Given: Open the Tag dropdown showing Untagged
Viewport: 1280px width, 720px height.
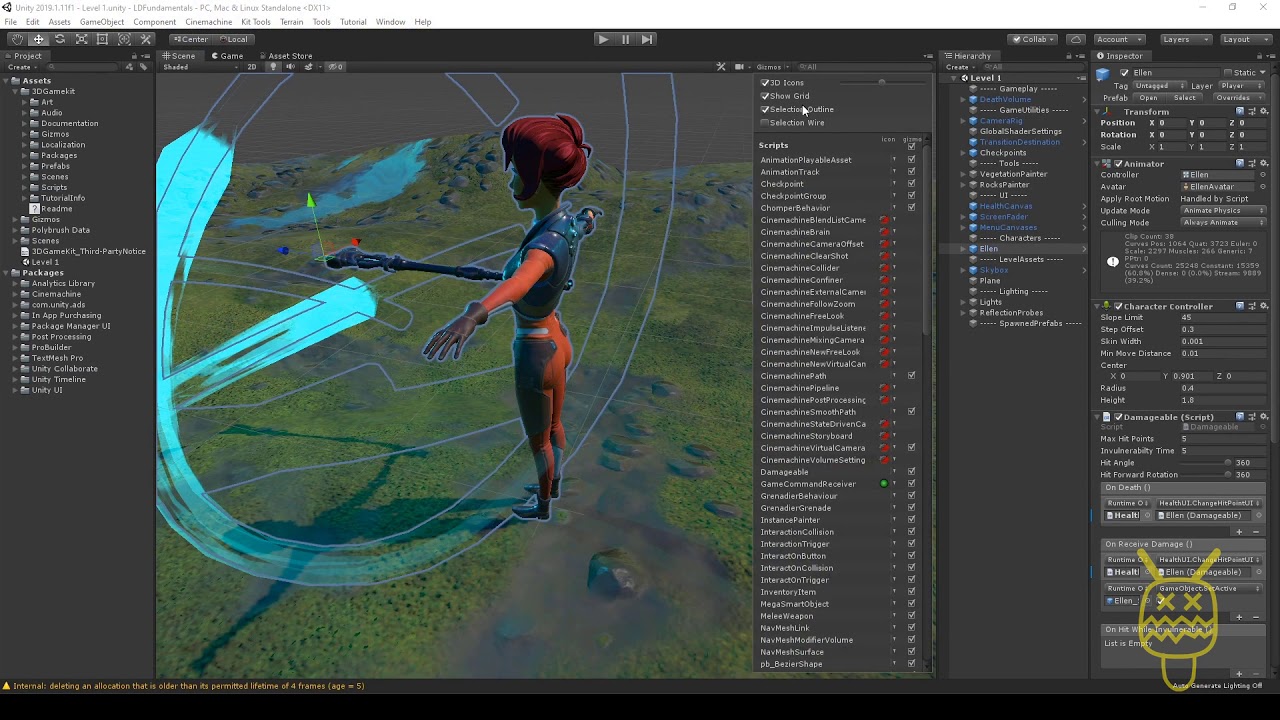Looking at the screenshot, I should click(1161, 86).
